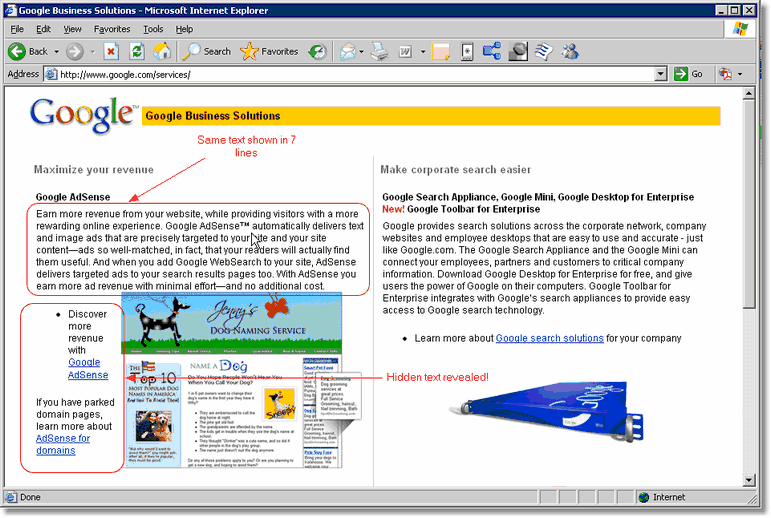
Task: Open the File menu
Action: (17, 29)
